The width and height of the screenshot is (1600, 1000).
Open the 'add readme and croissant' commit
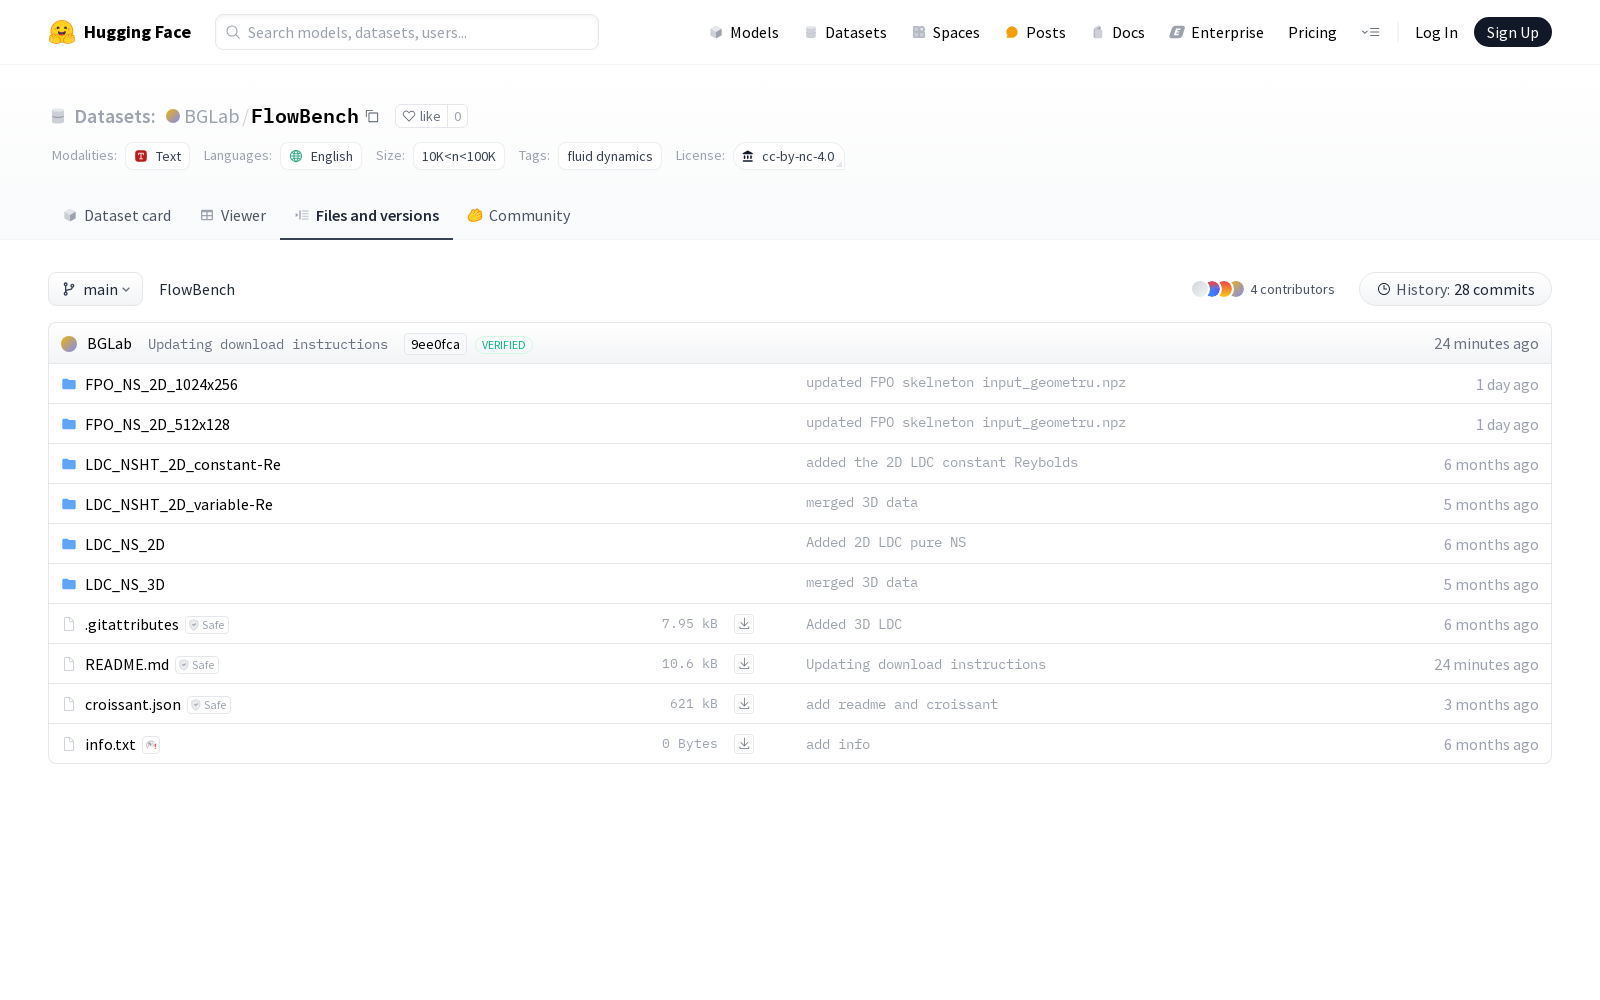[902, 704]
